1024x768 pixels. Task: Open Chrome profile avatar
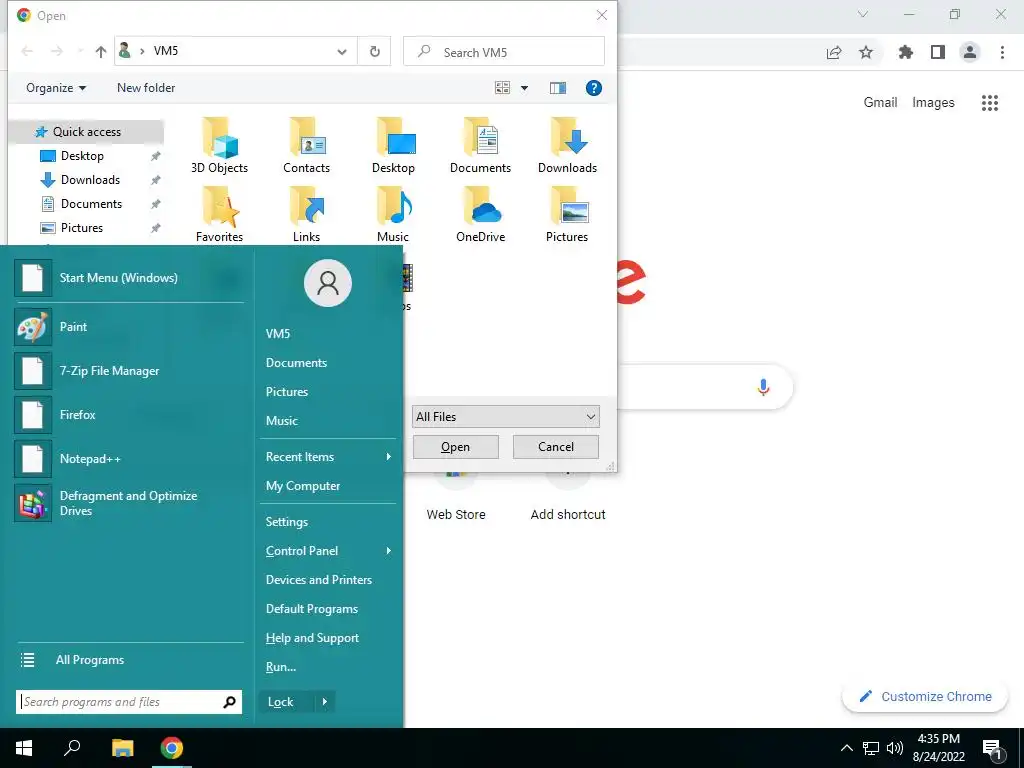(x=970, y=52)
